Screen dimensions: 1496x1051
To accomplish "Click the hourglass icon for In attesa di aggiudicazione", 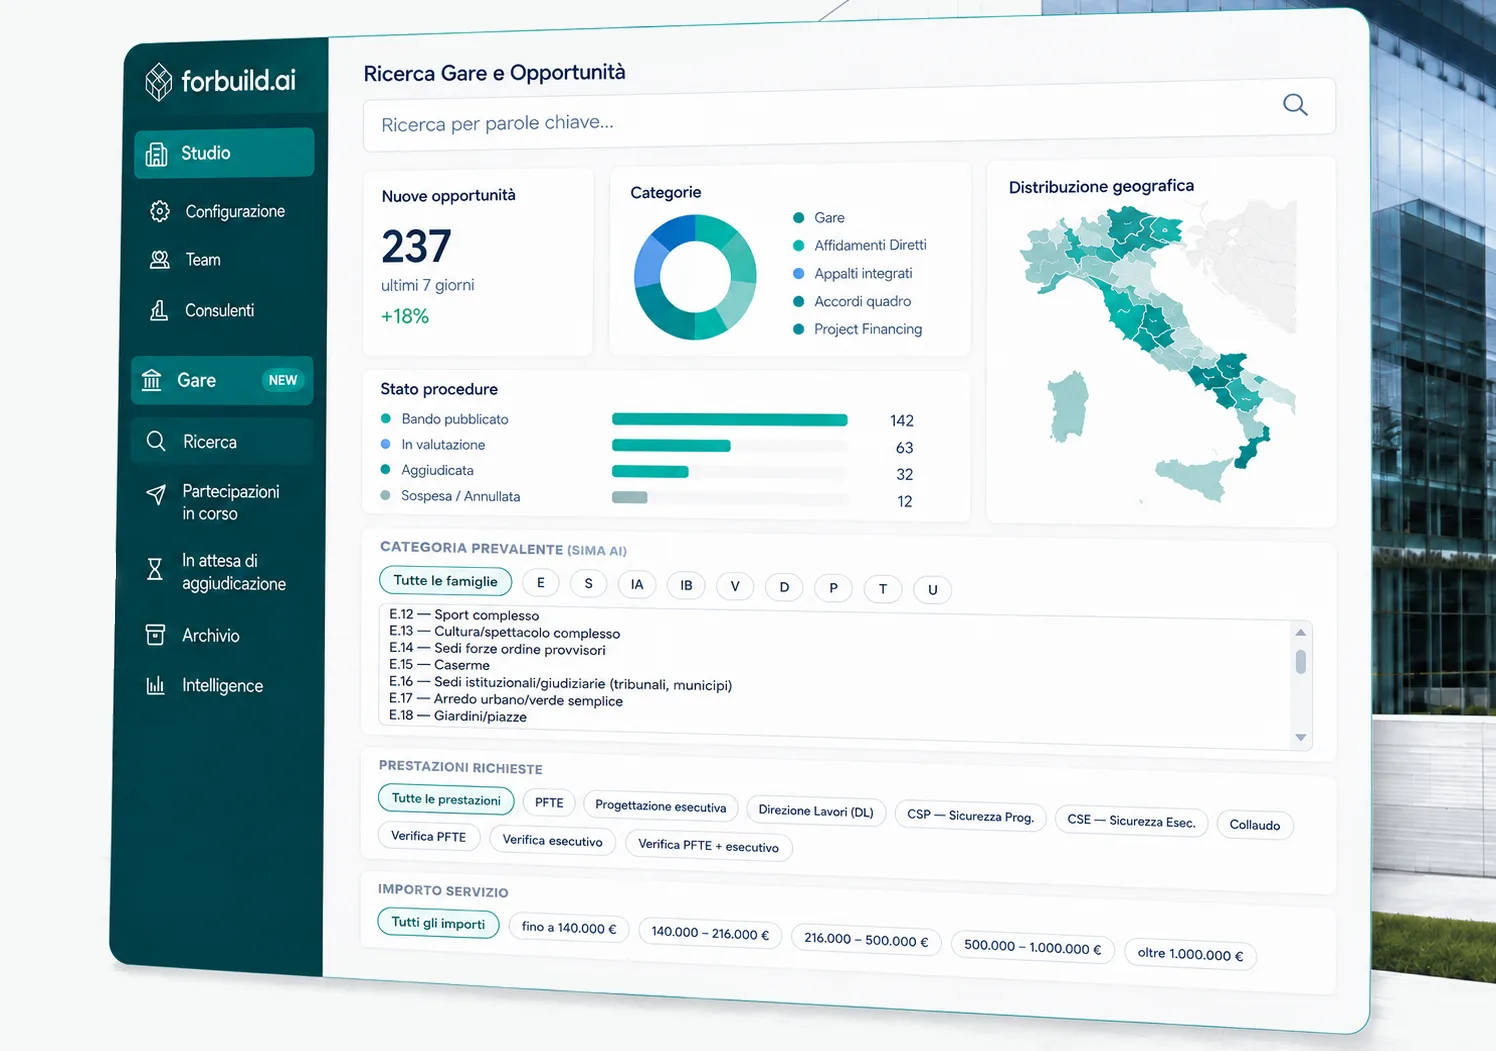I will [155, 569].
